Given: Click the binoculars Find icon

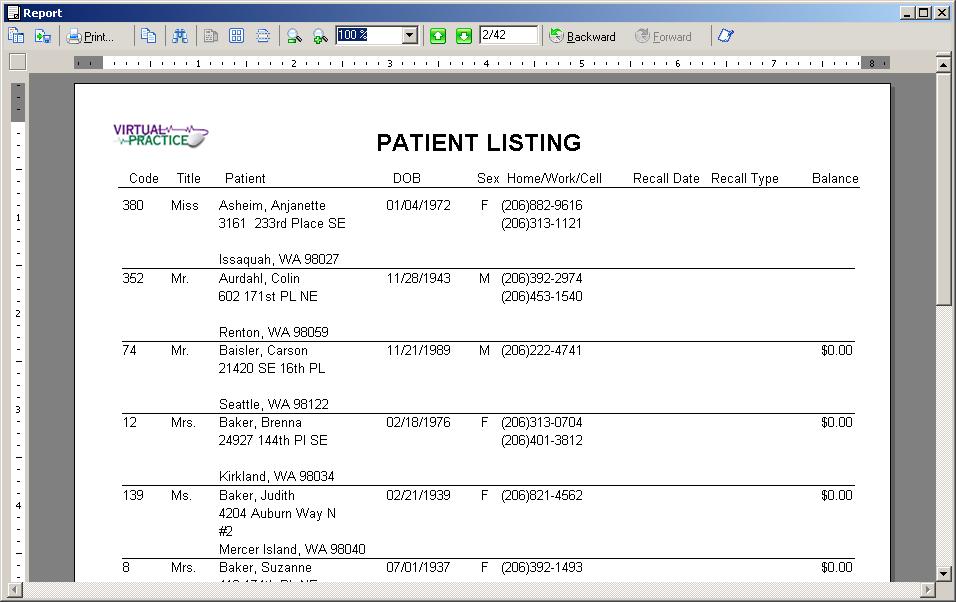Looking at the screenshot, I should (x=180, y=36).
